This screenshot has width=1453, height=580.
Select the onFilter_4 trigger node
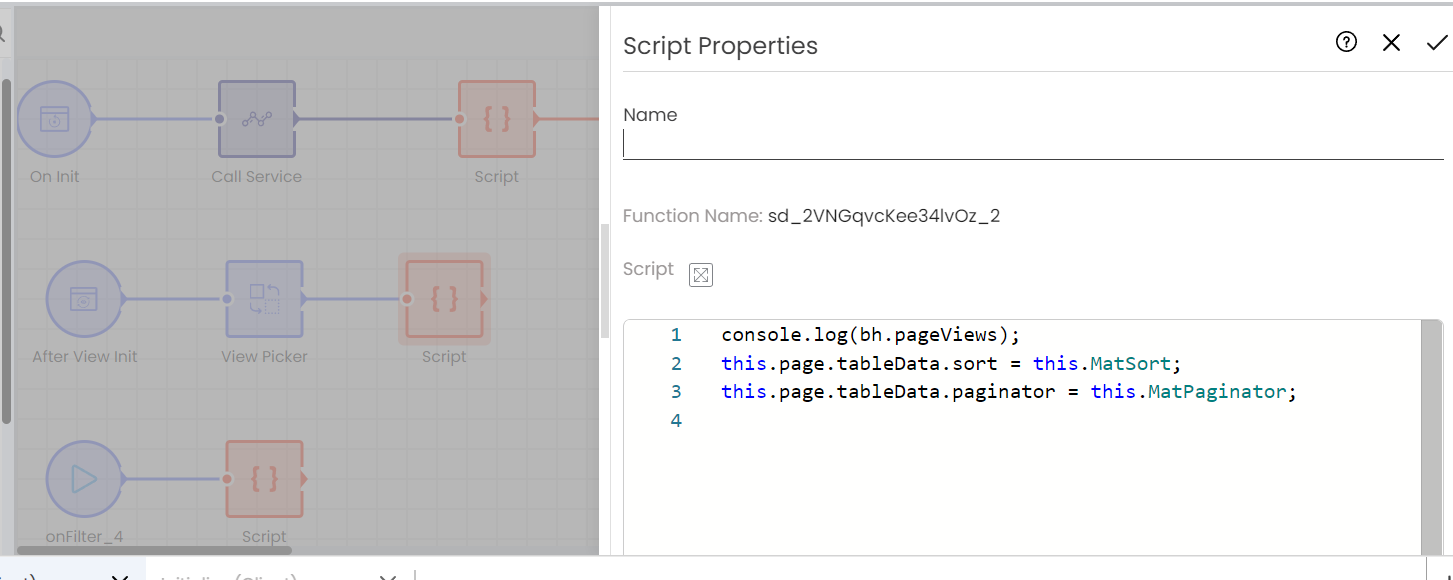84,478
